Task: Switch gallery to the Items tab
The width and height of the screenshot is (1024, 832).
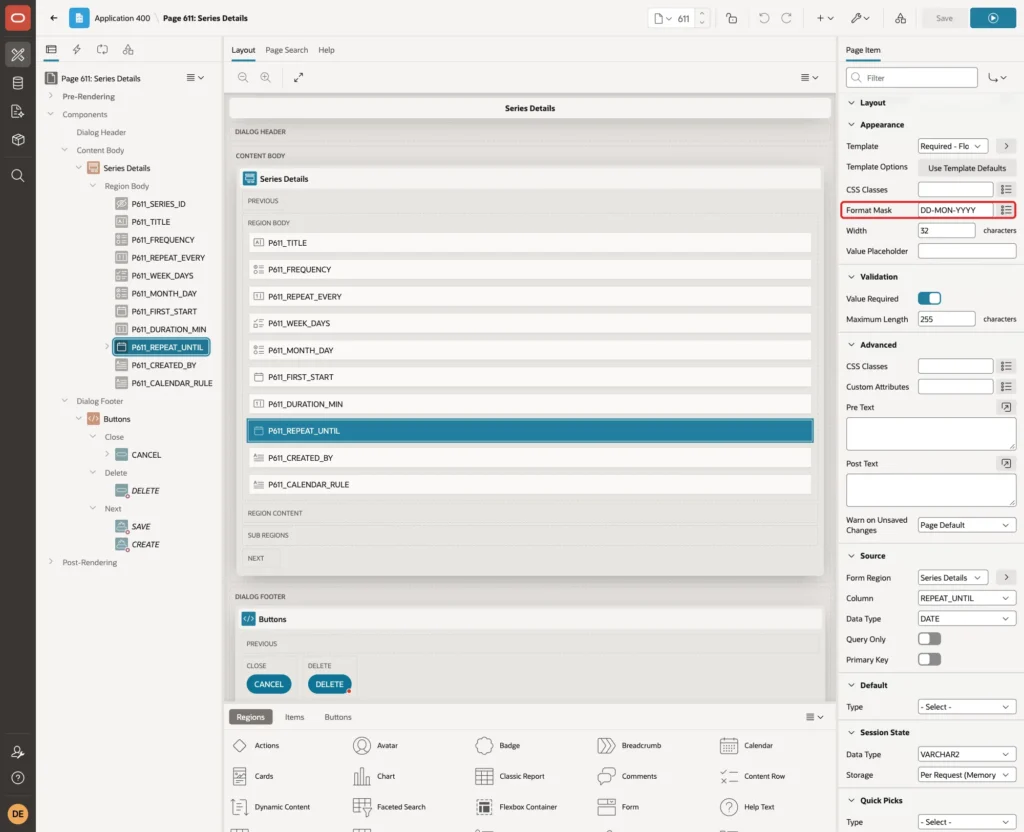Action: [x=295, y=717]
